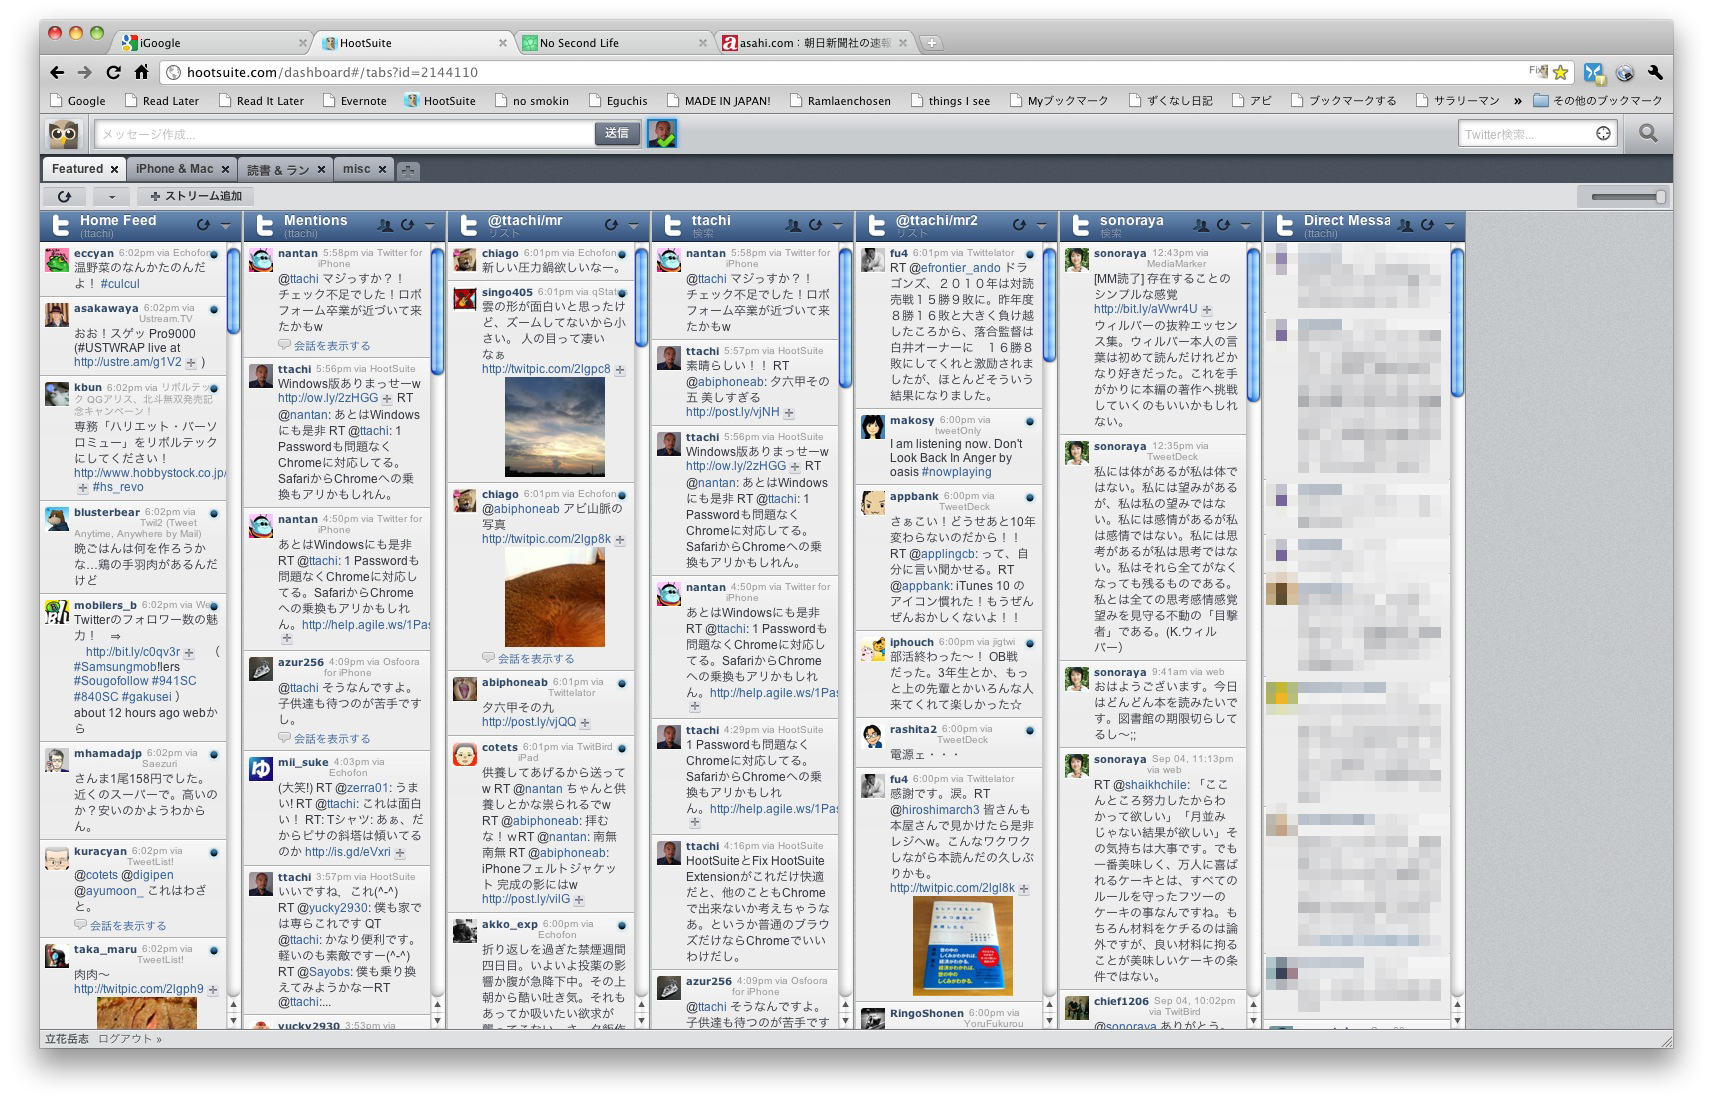
Task: Adjust the column width slider
Action: point(1659,197)
